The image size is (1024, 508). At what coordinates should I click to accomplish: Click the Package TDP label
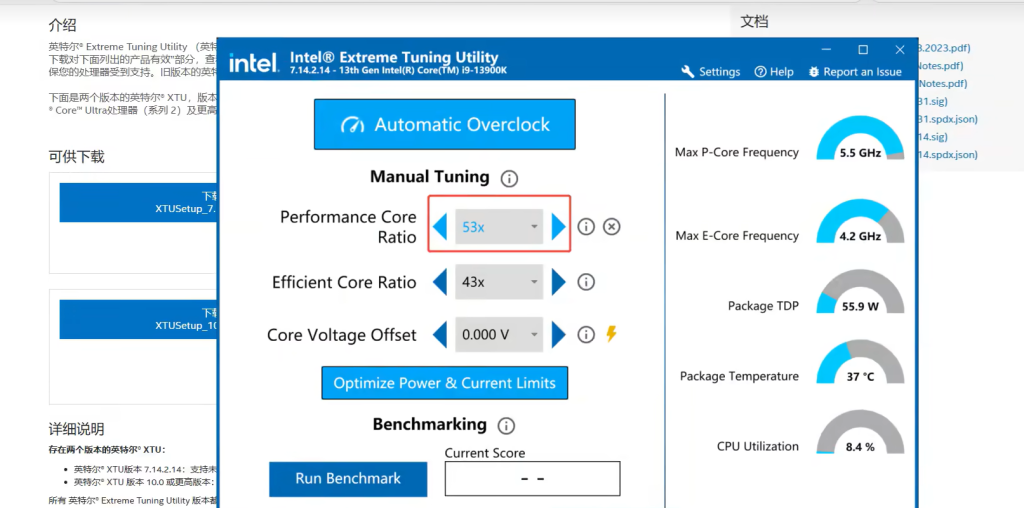click(x=763, y=306)
